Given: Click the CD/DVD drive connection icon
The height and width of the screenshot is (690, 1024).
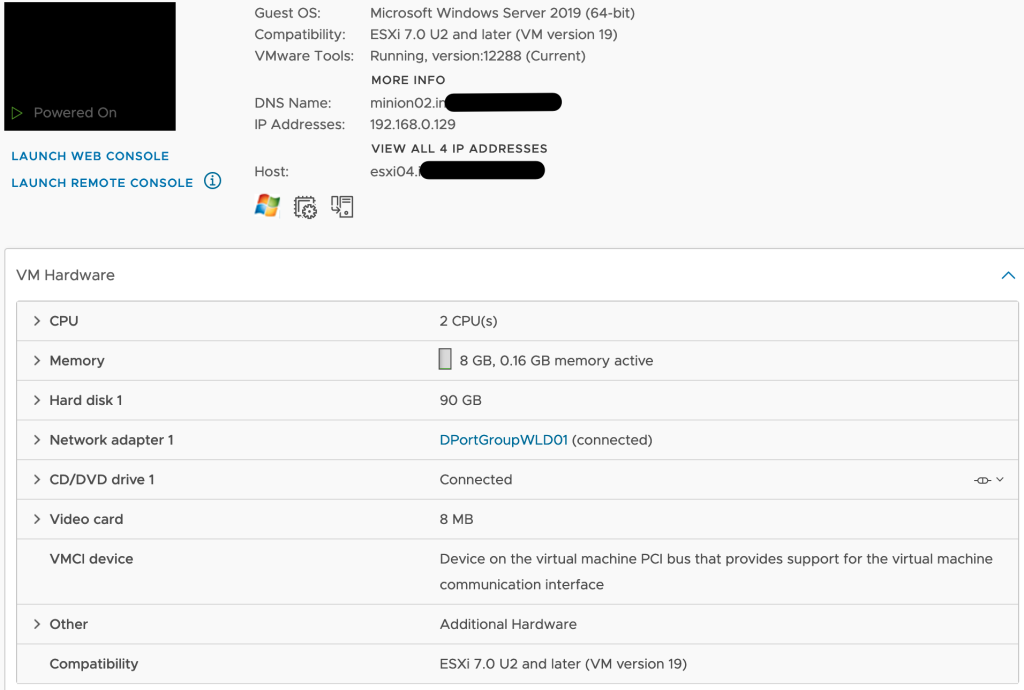Looking at the screenshot, I should click(982, 480).
